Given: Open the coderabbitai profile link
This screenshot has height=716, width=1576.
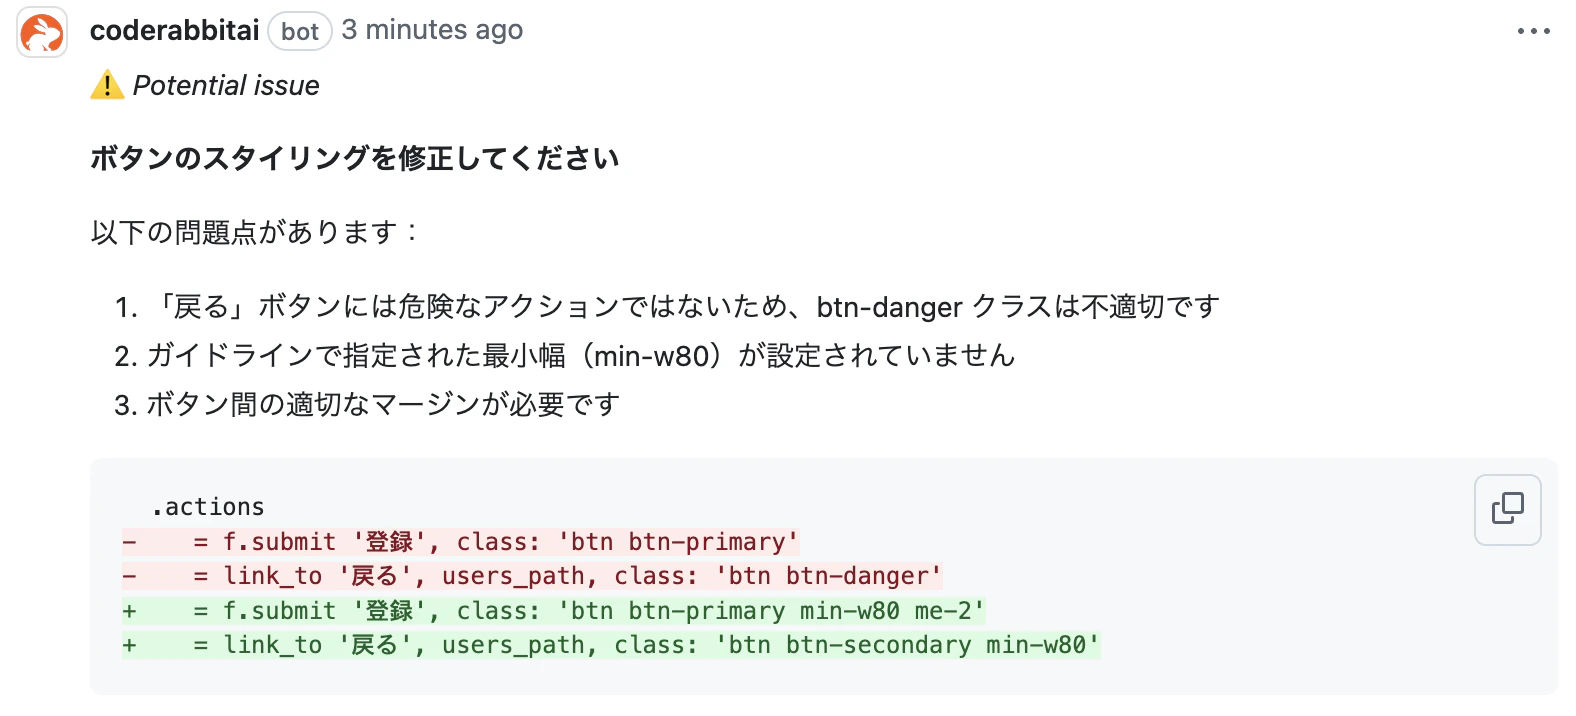Looking at the screenshot, I should [x=173, y=31].
